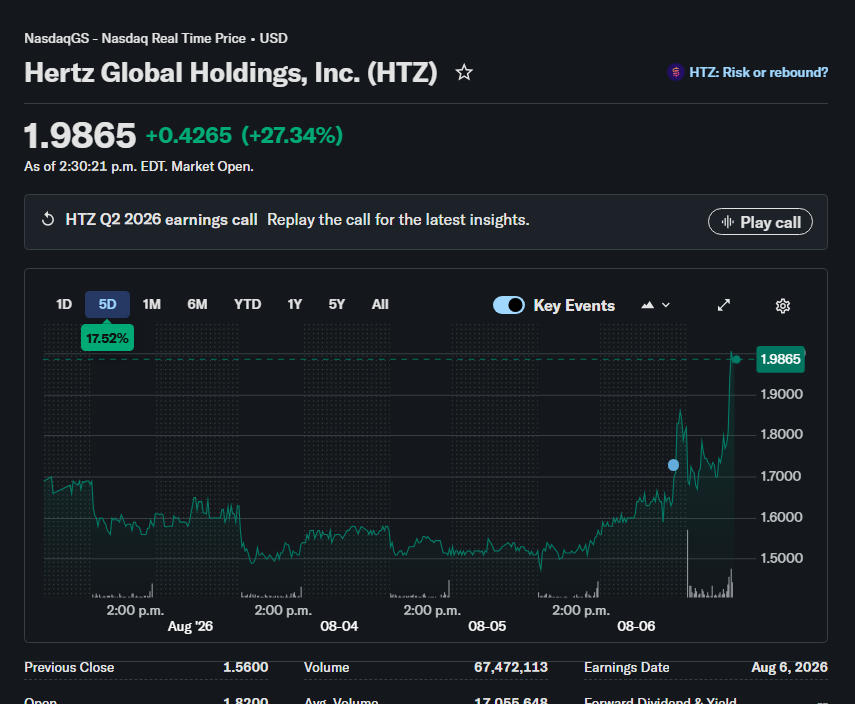Viewport: 855px width, 704px height.
Task: Click the 08-05 date label on chart axis
Action: 487,626
